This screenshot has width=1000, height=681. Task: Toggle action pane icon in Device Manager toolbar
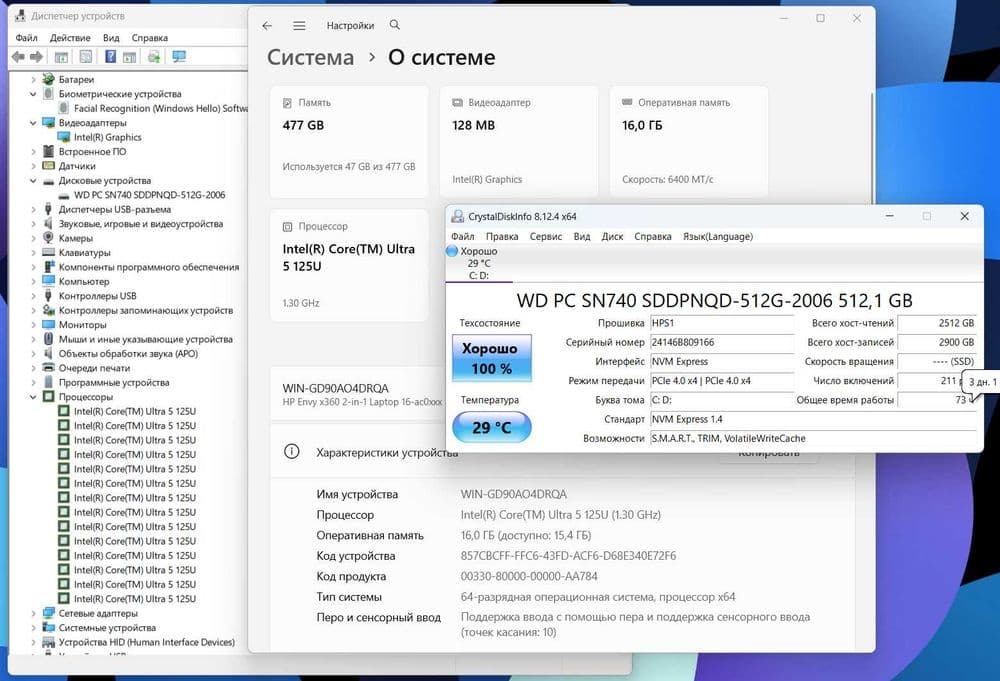click(x=129, y=57)
